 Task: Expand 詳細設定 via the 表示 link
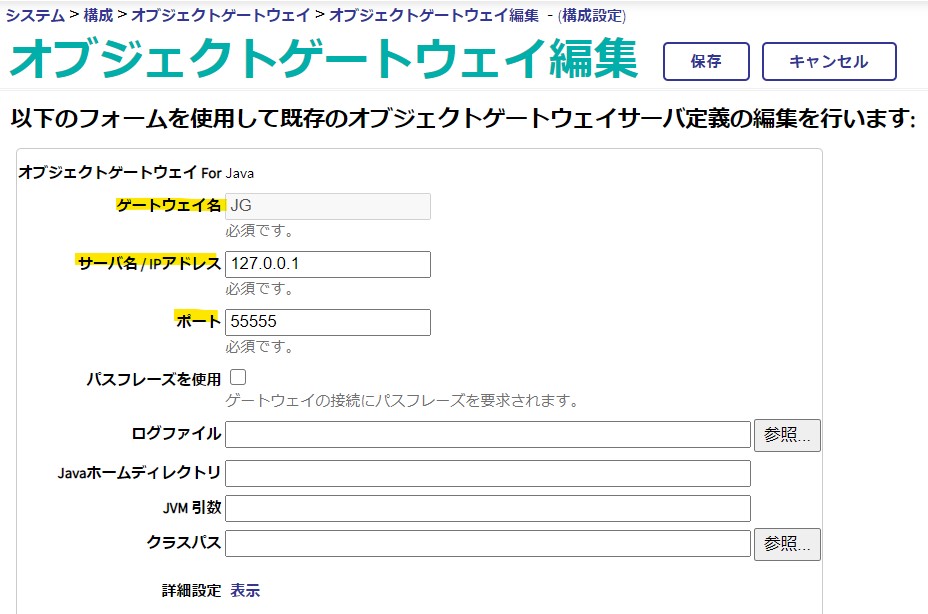pyautogui.click(x=245, y=590)
